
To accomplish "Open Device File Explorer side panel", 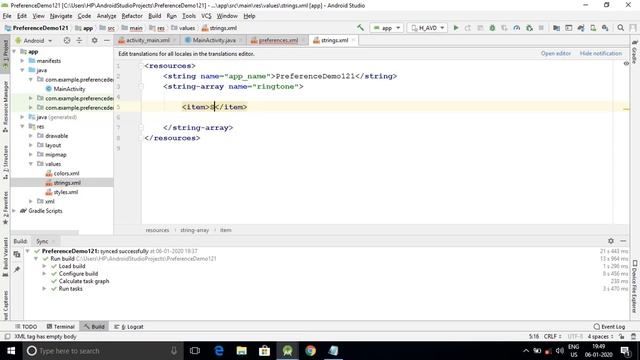I will pyautogui.click(x=635, y=287).
